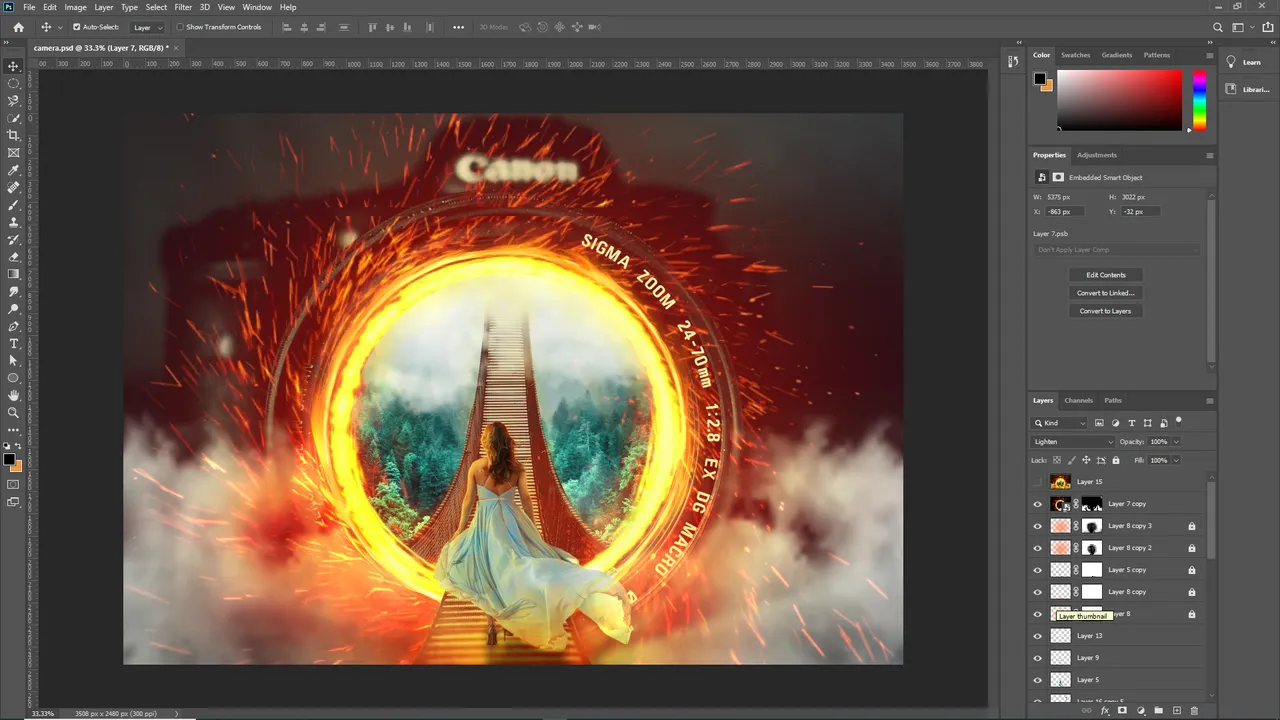
Task: Create new adjustment layer icon
Action: [1140, 711]
